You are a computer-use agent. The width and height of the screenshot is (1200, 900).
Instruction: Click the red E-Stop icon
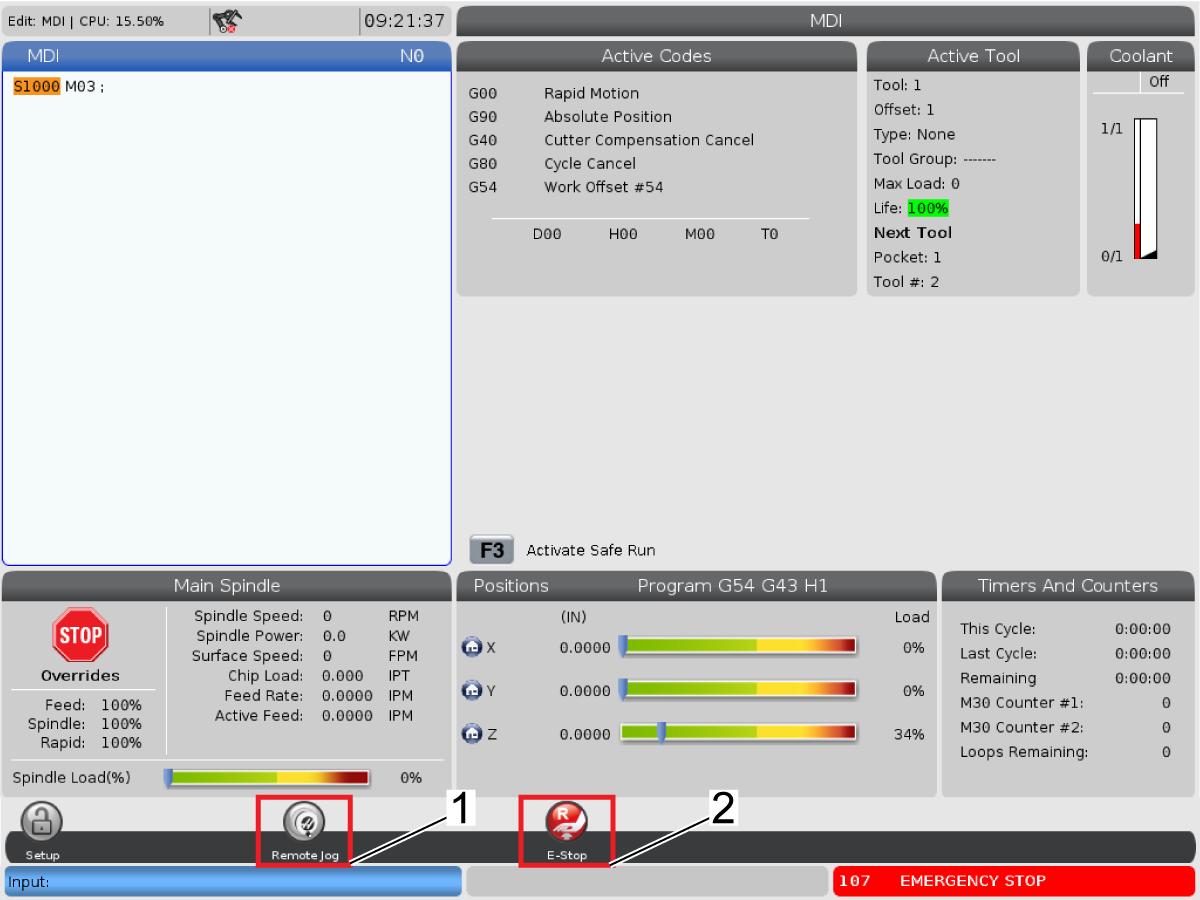[x=566, y=823]
